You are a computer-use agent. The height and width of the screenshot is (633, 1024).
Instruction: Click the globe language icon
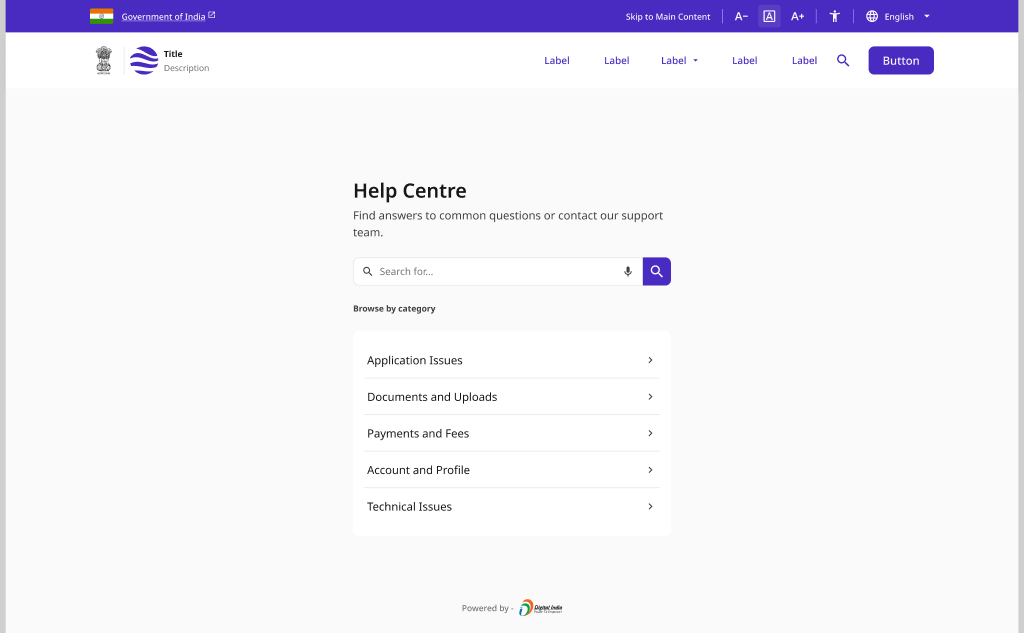click(x=872, y=16)
